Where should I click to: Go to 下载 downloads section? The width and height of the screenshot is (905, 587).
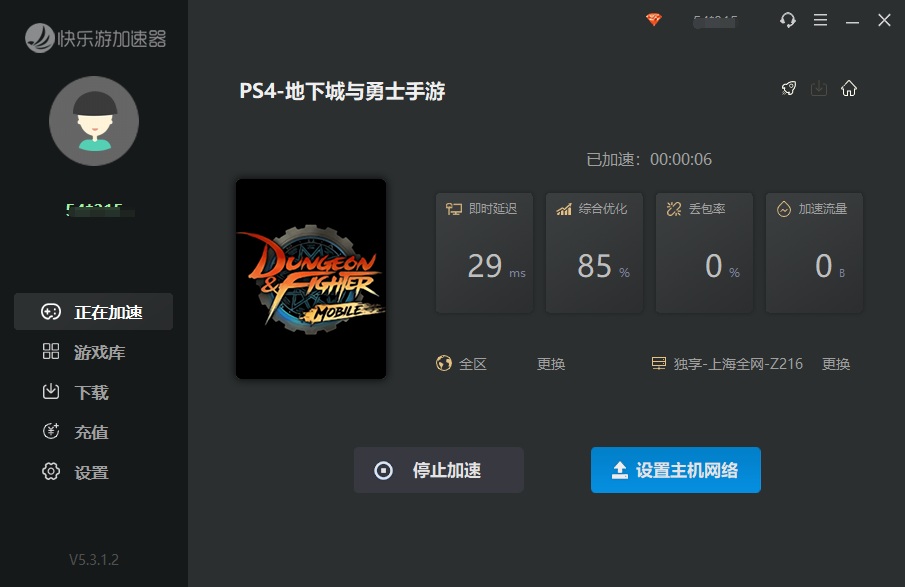coord(94,392)
